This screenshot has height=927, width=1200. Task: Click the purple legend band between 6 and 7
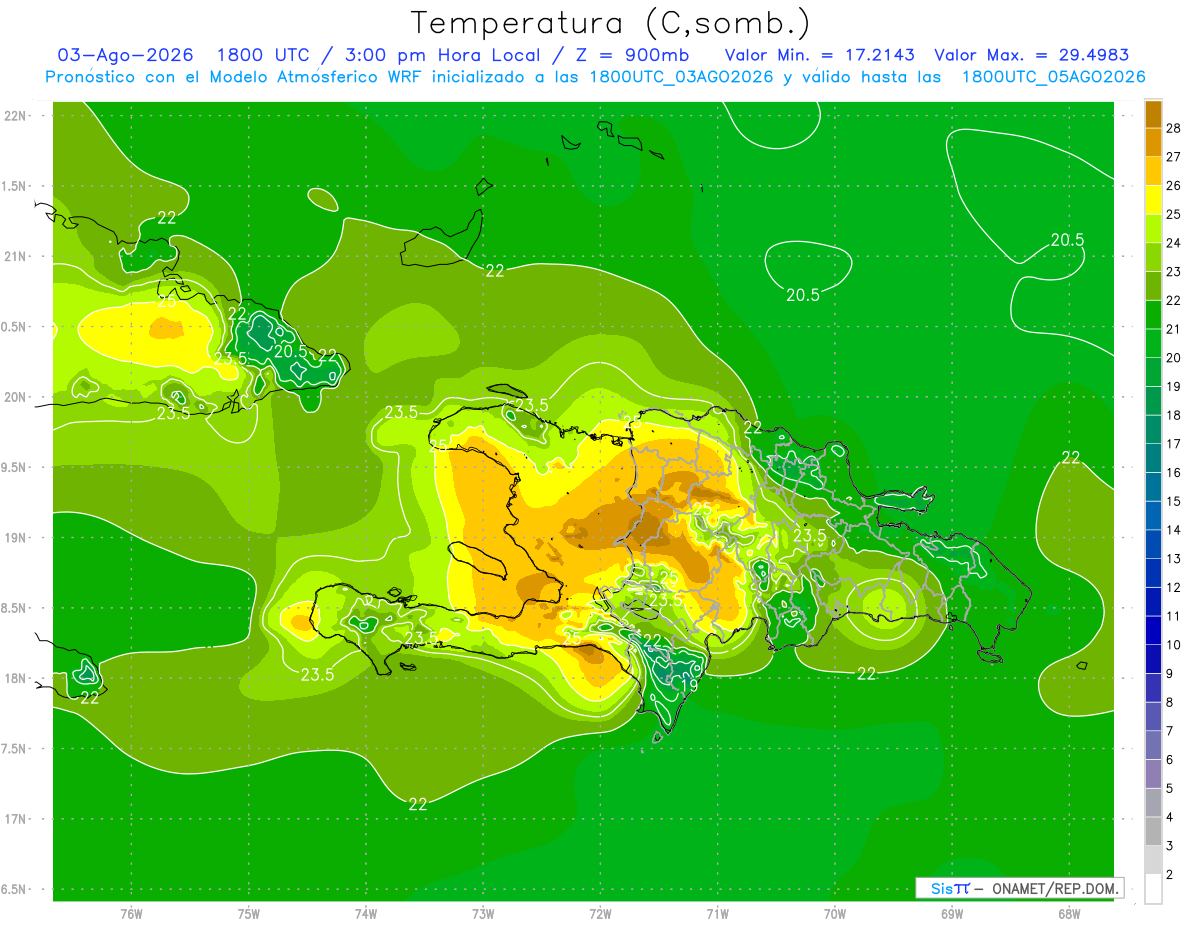coord(1153,745)
